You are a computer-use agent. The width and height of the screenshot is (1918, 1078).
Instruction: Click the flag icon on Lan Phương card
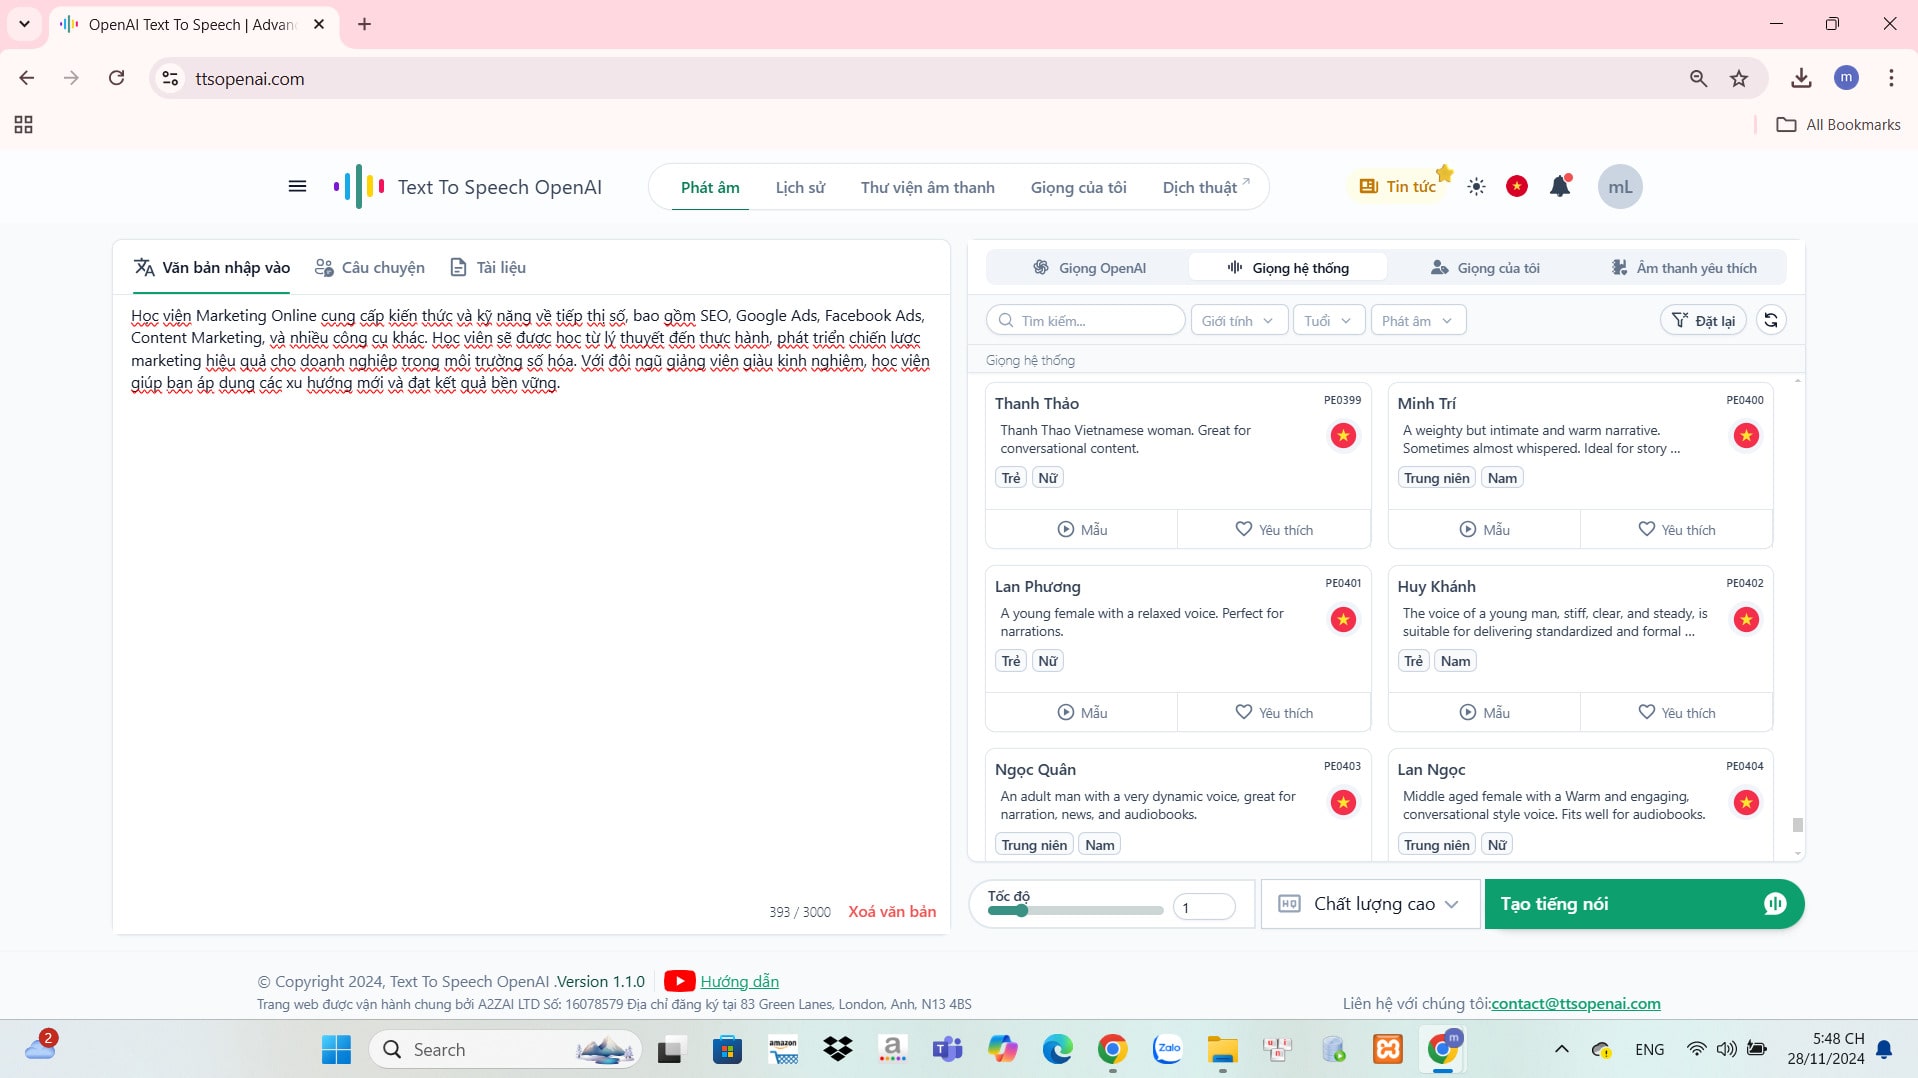1343,619
